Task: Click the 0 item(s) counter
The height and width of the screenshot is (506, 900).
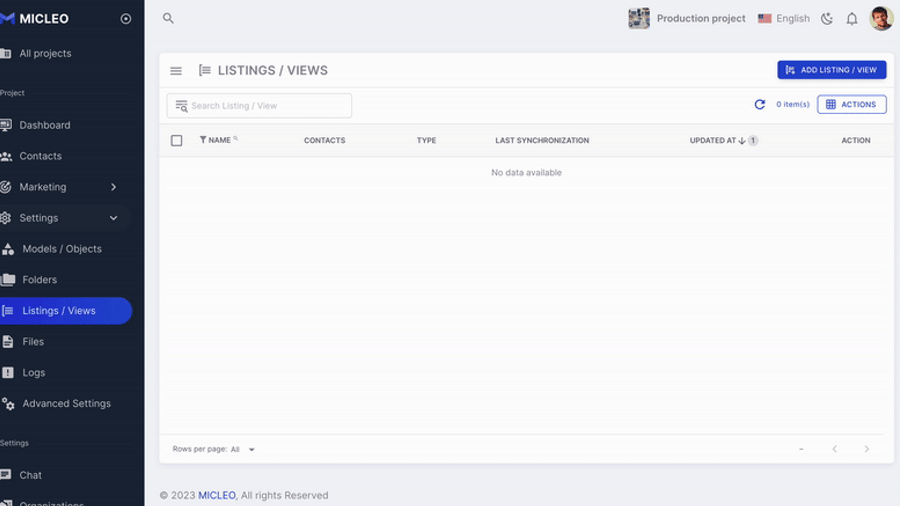Action: coord(793,104)
